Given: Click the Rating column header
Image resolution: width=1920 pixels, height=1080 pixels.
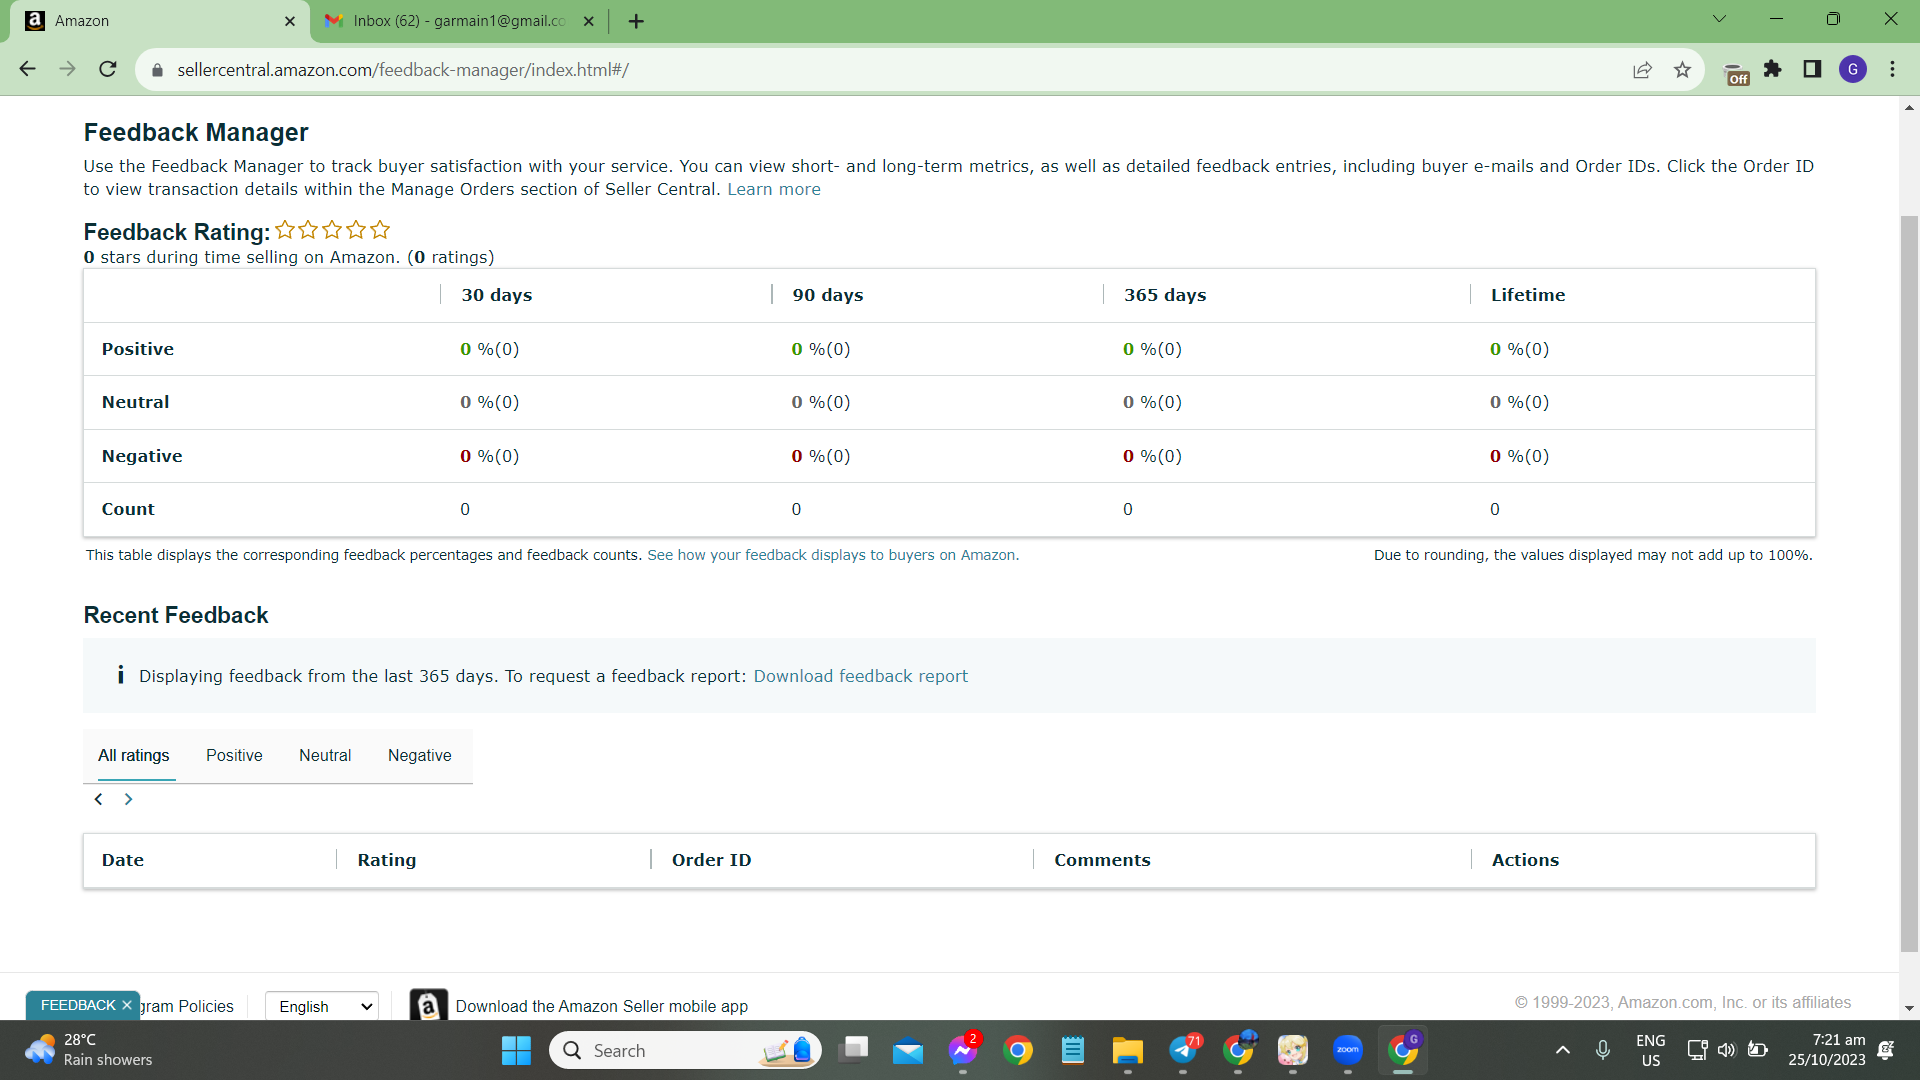Looking at the screenshot, I should click(x=387, y=860).
